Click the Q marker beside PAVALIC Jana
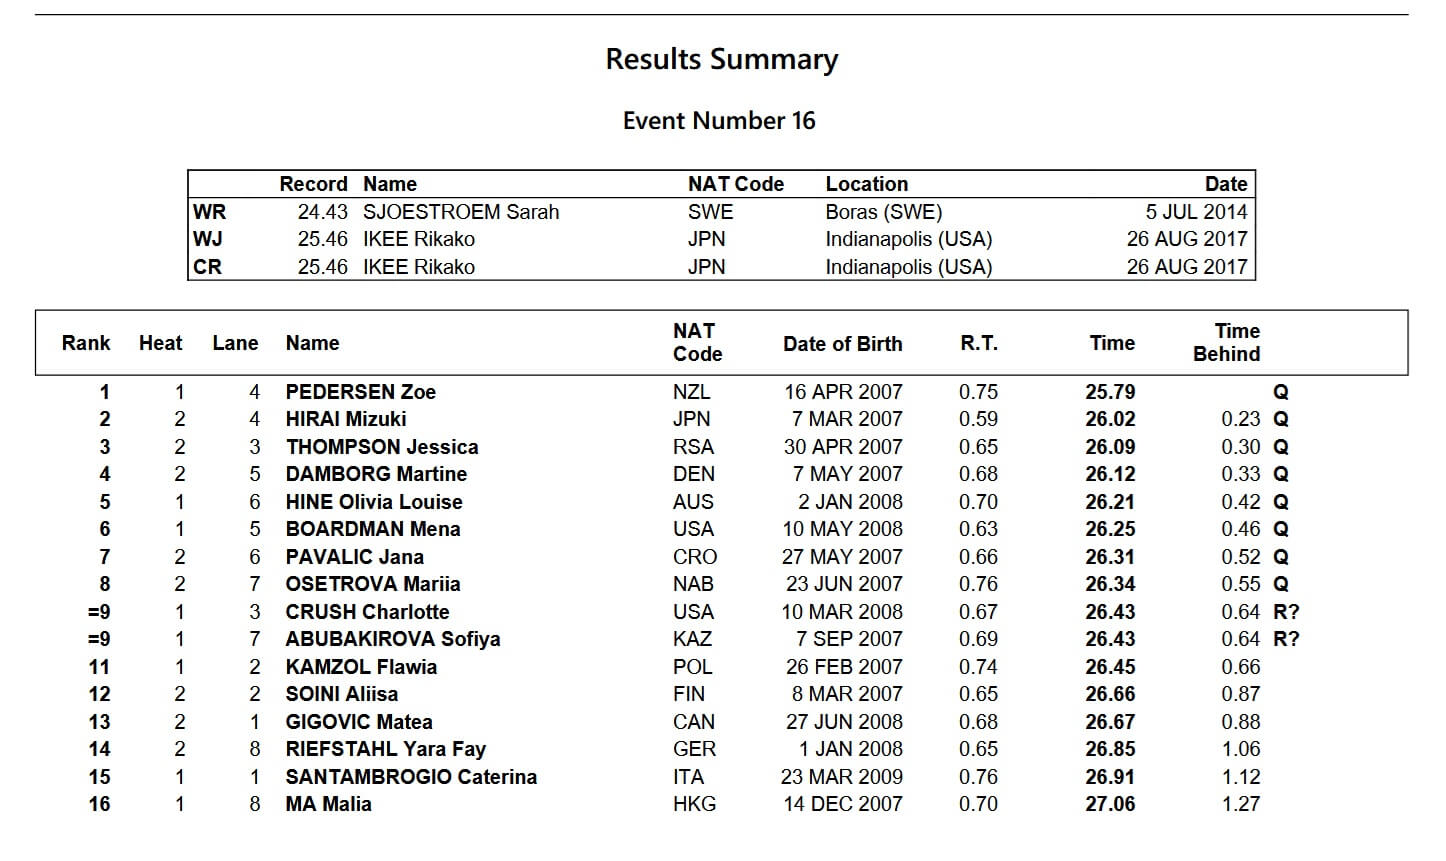Viewport: 1446px width, 861px height. [1281, 557]
